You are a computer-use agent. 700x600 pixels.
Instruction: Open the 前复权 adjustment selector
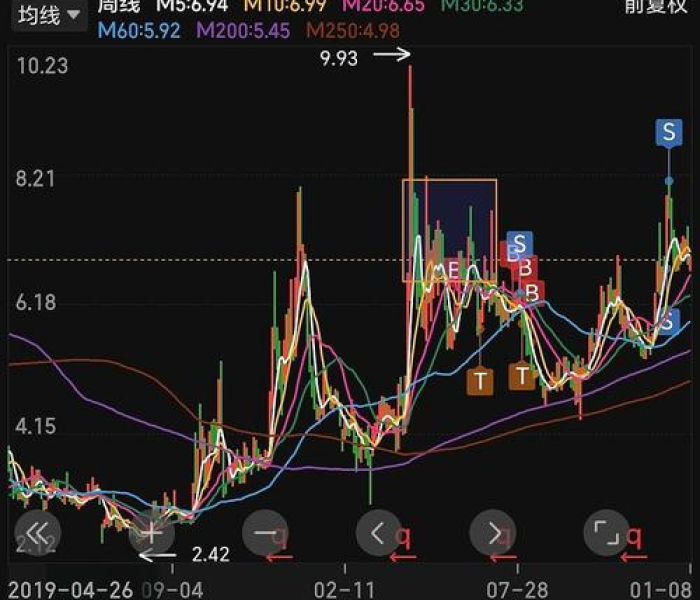(656, 6)
